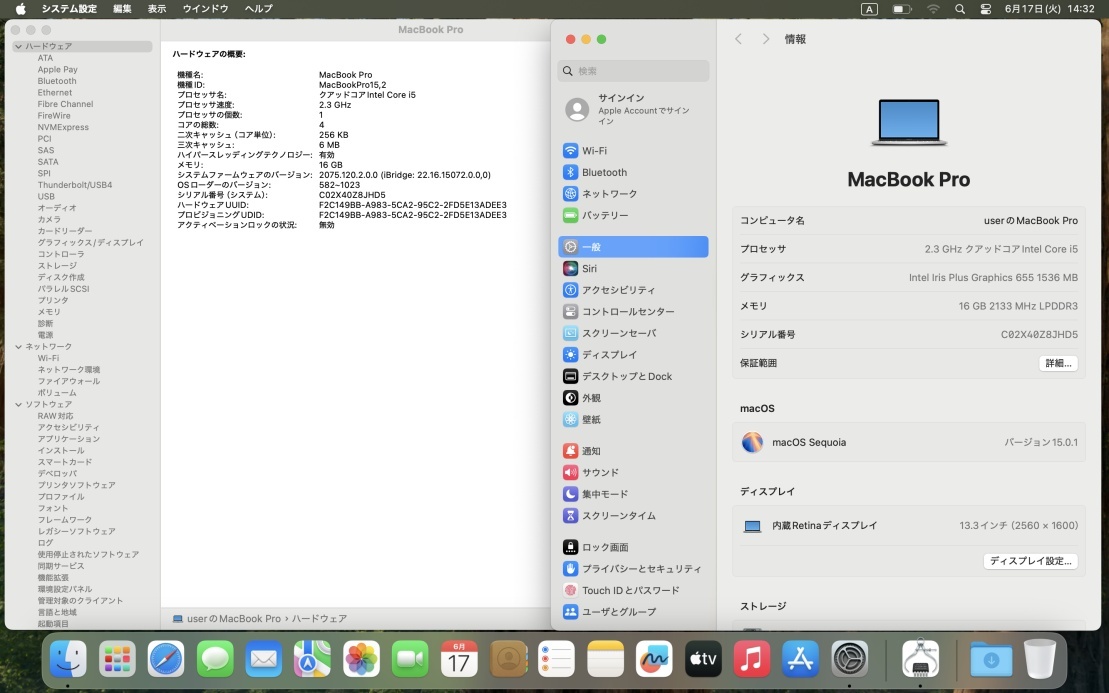This screenshot has width=1109, height=693.
Task: Open Photos app from the Dock
Action: coord(361,659)
